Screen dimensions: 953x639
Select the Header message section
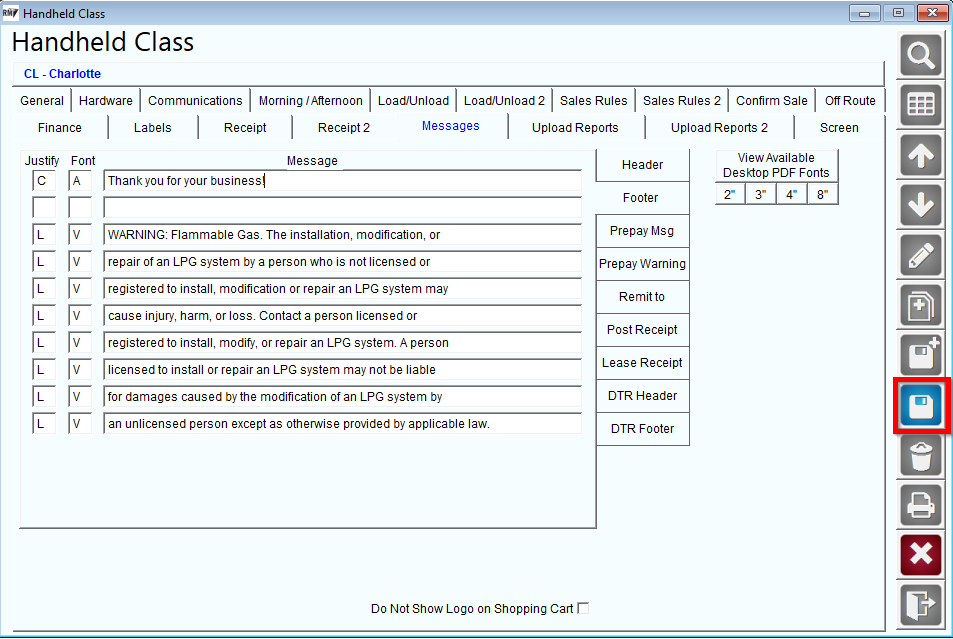pos(642,165)
